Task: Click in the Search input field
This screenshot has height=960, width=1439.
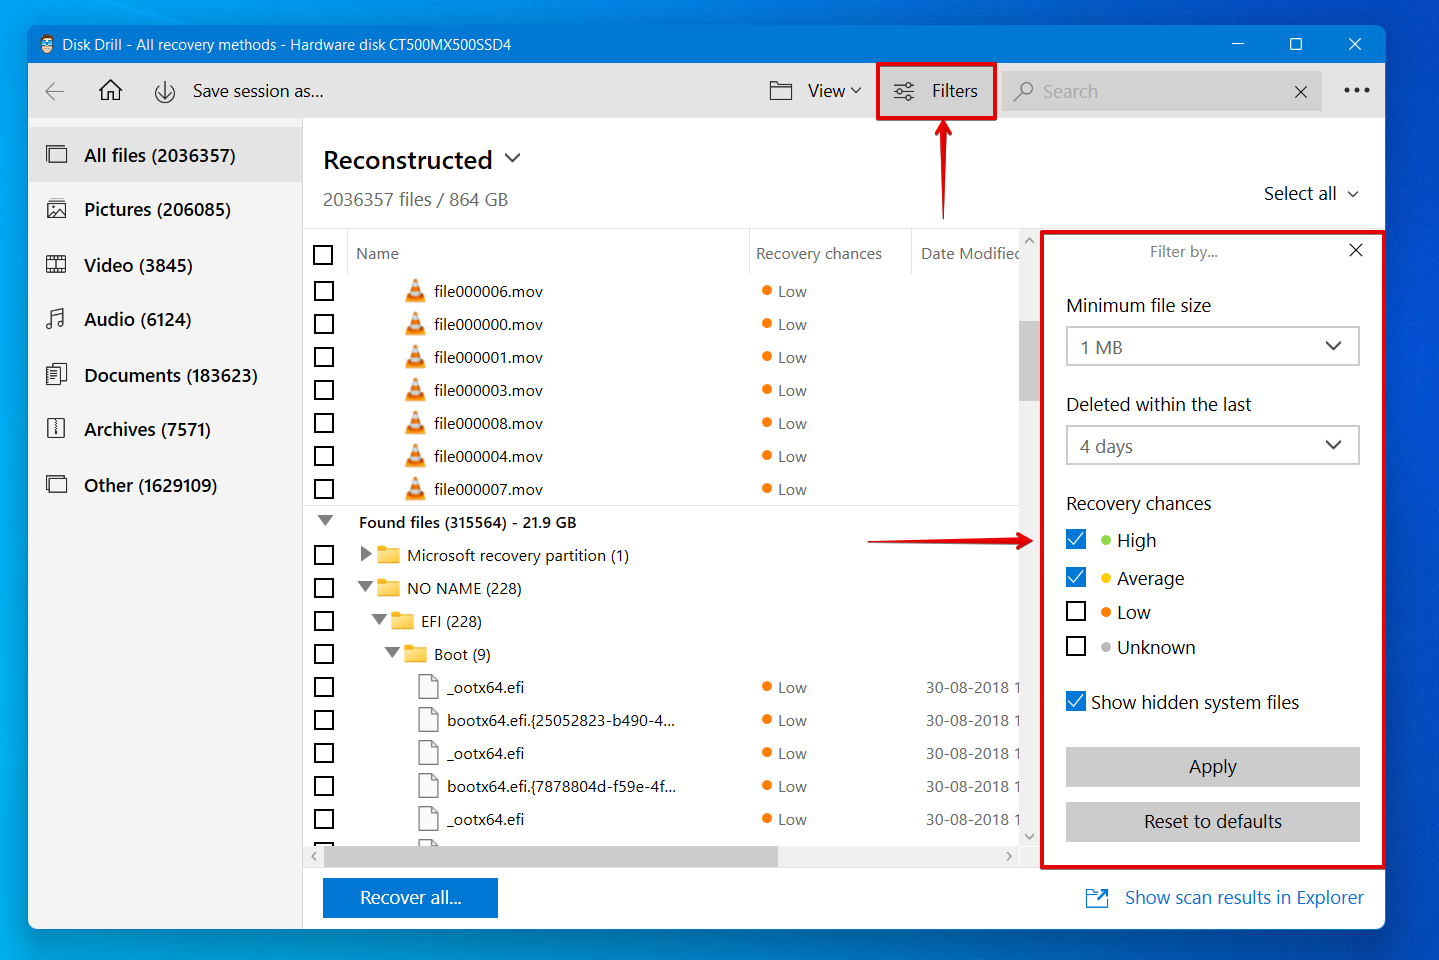Action: [x=1160, y=92]
